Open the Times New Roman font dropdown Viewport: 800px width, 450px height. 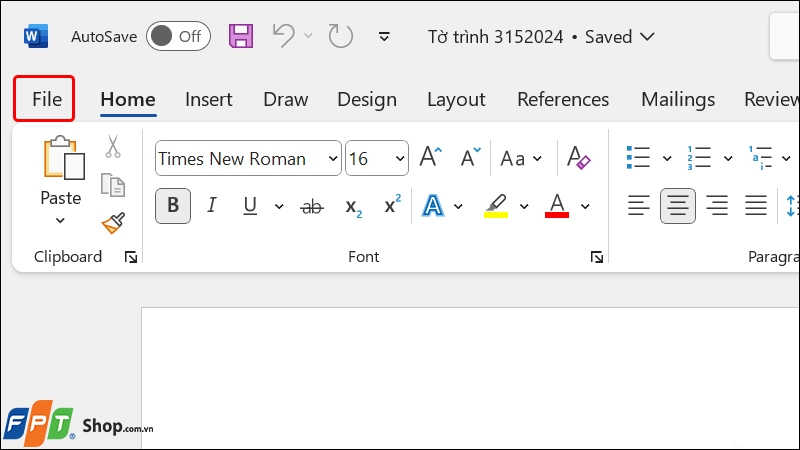point(333,158)
